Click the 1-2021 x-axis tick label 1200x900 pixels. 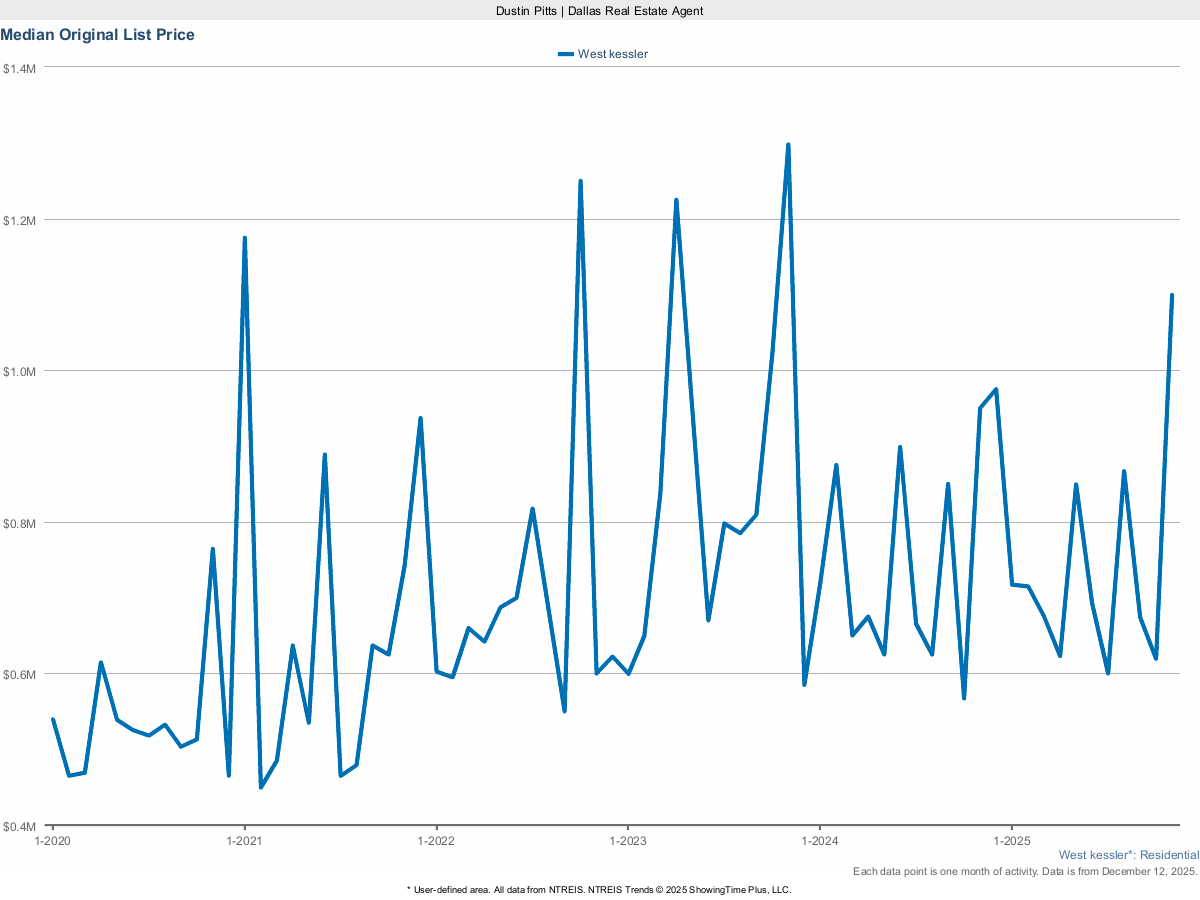point(244,841)
